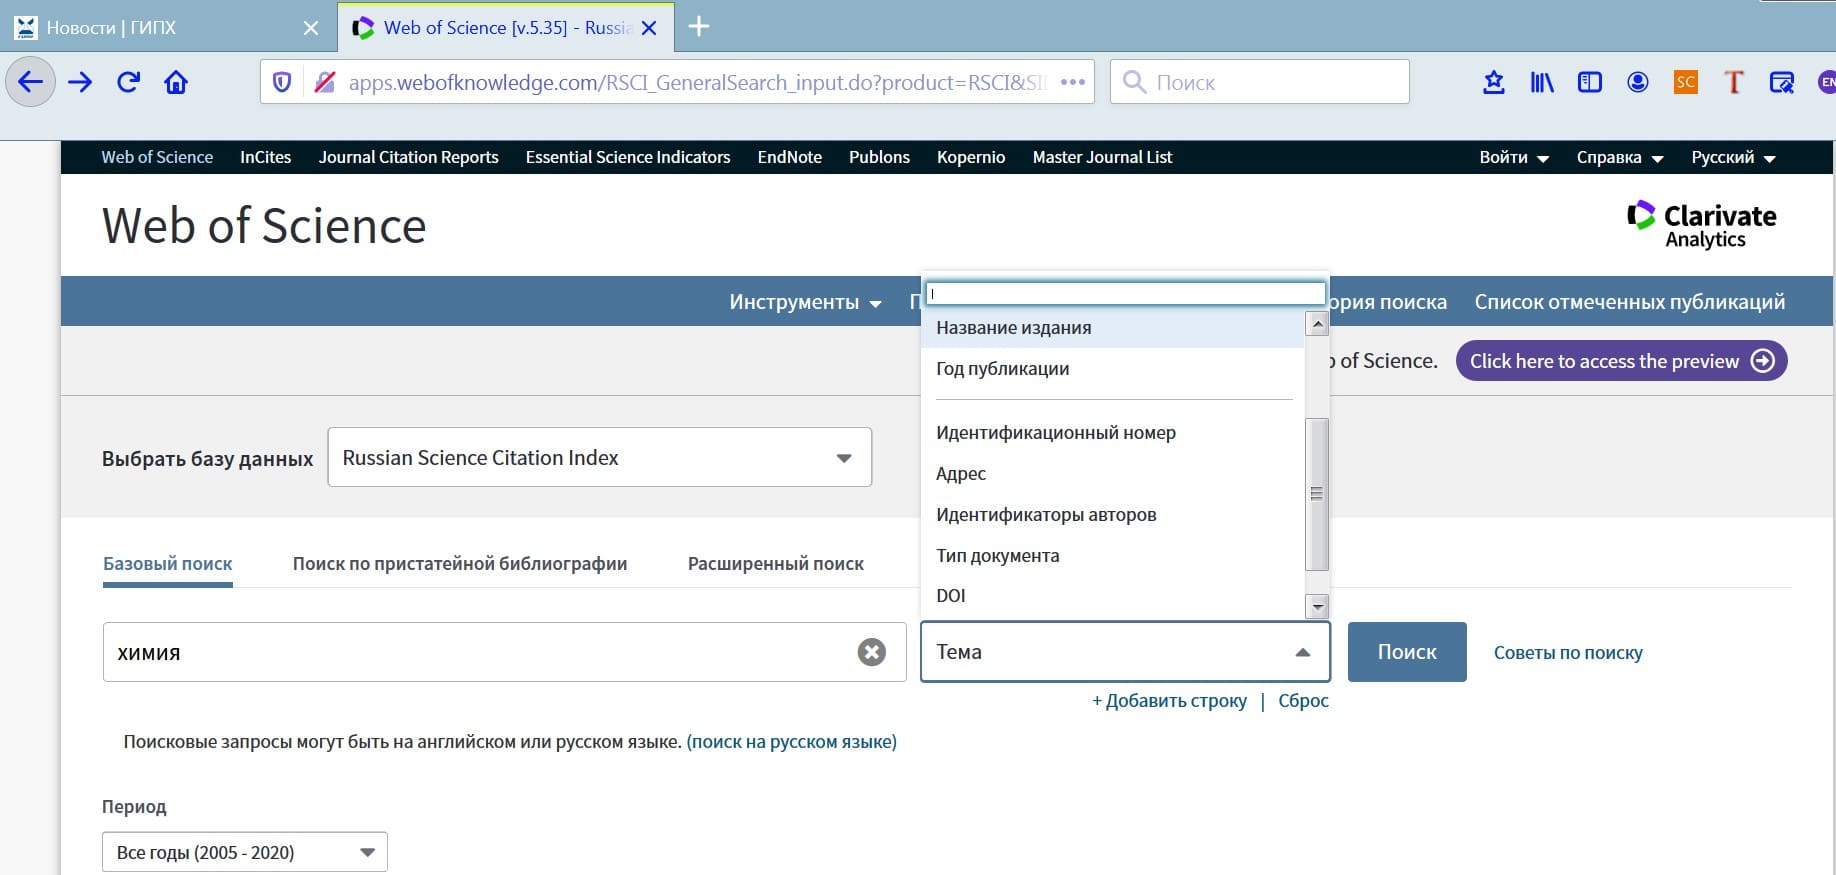Toggle the sidebar view icon
Image resolution: width=1836 pixels, height=875 pixels.
1589,82
